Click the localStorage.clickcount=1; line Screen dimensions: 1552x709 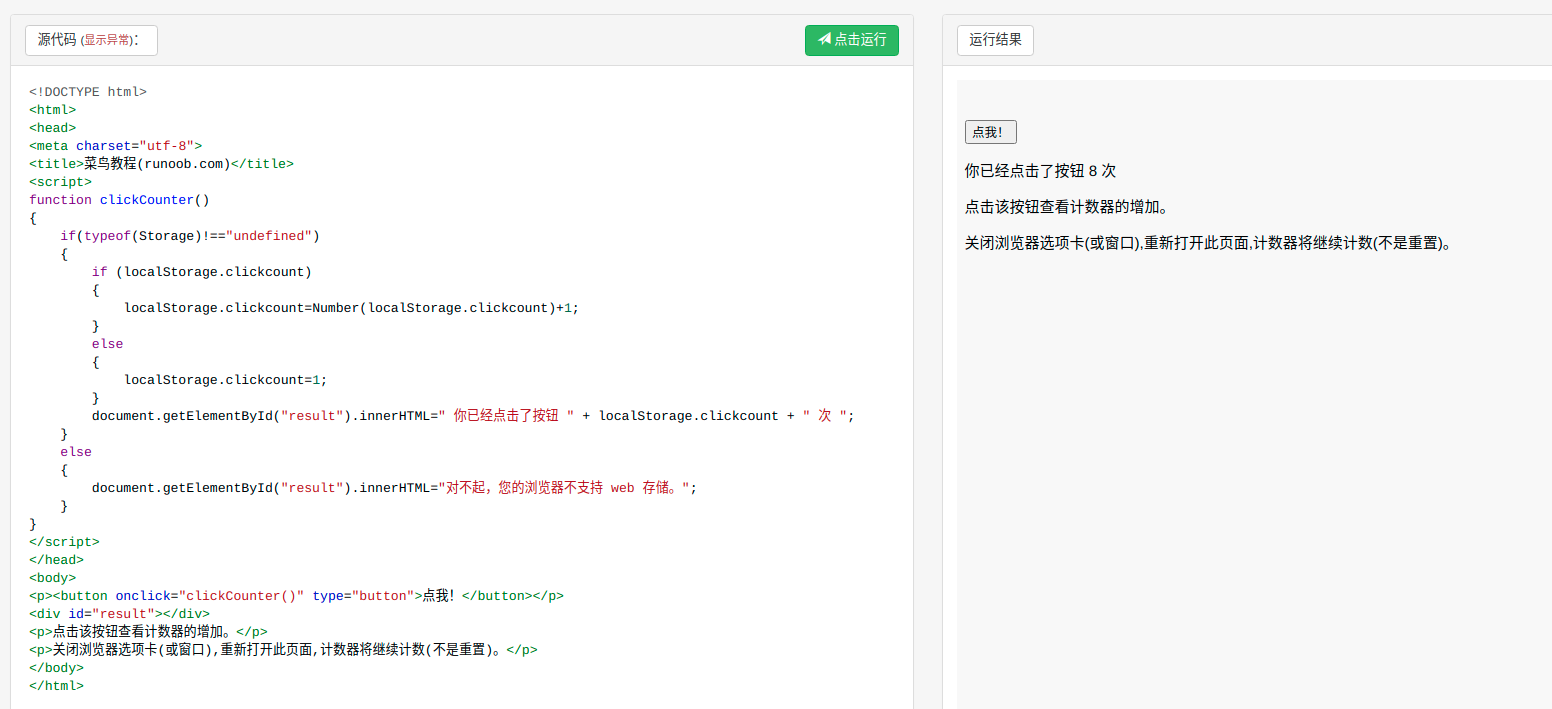226,380
